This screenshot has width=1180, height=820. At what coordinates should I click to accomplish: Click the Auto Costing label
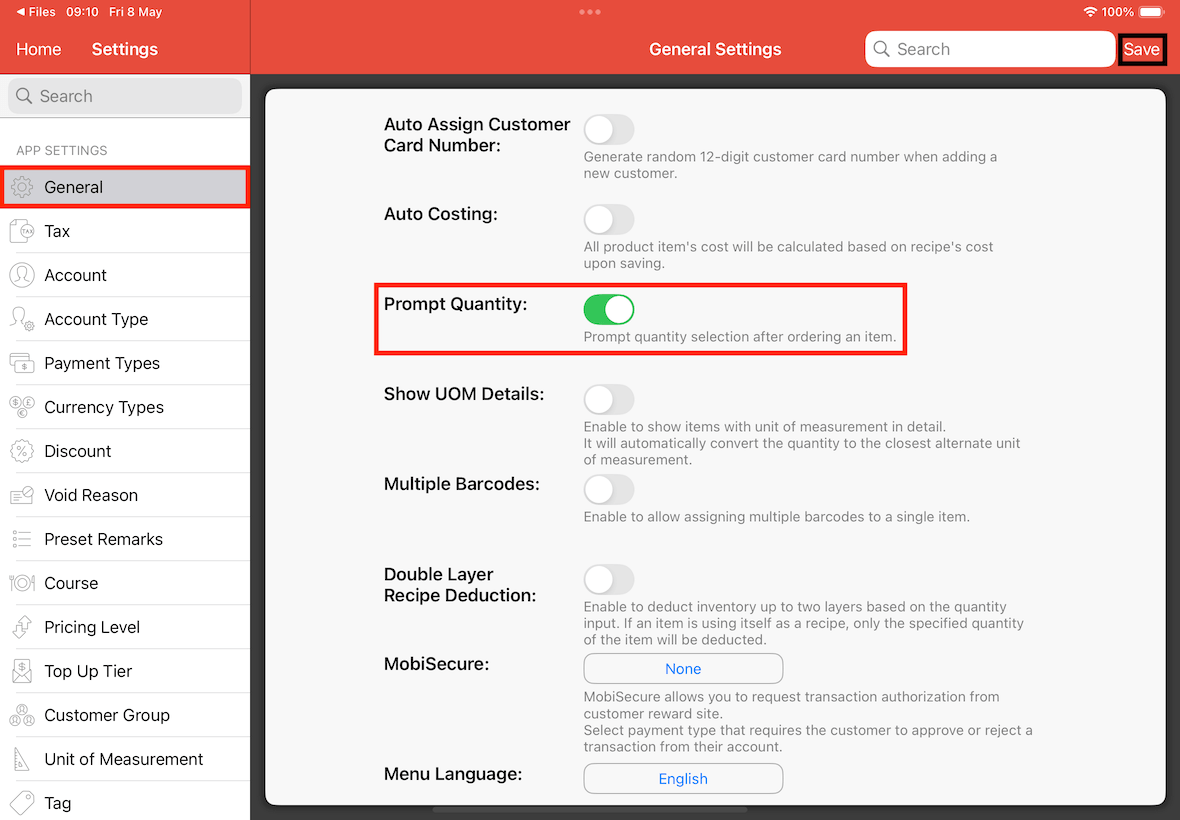(x=441, y=214)
